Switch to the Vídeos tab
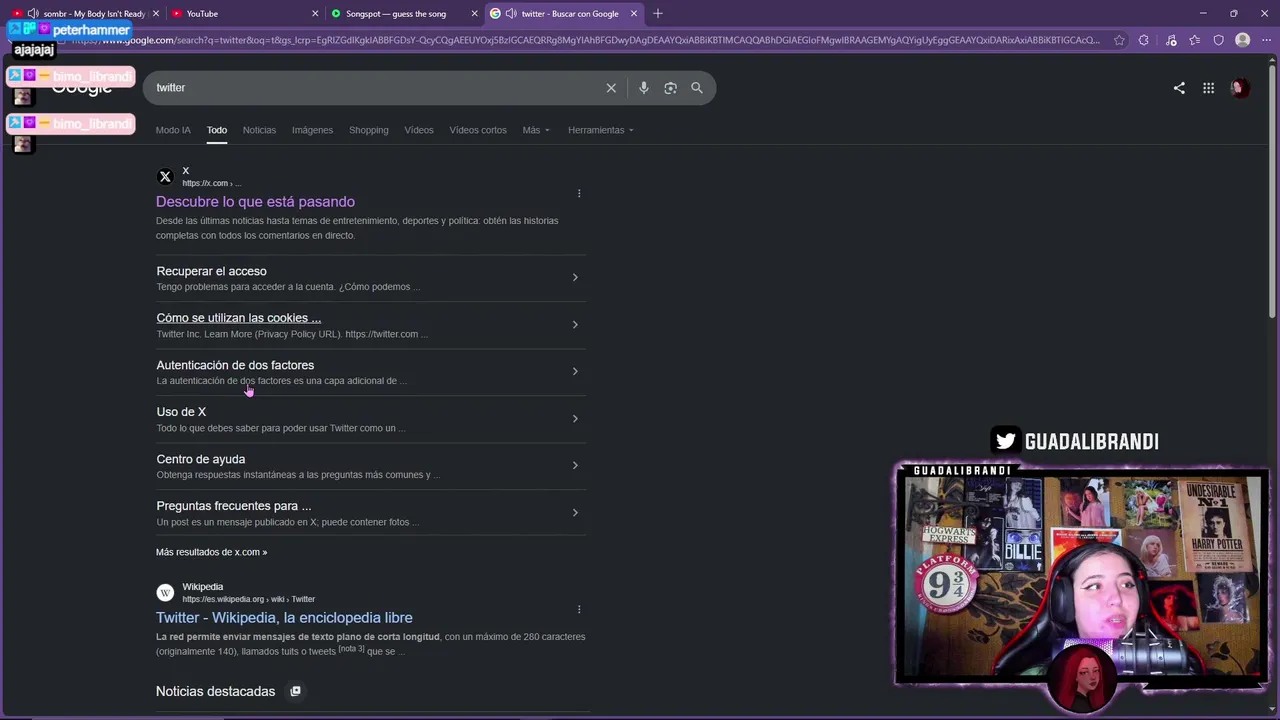Screen dimensions: 1280x720 point(419,130)
